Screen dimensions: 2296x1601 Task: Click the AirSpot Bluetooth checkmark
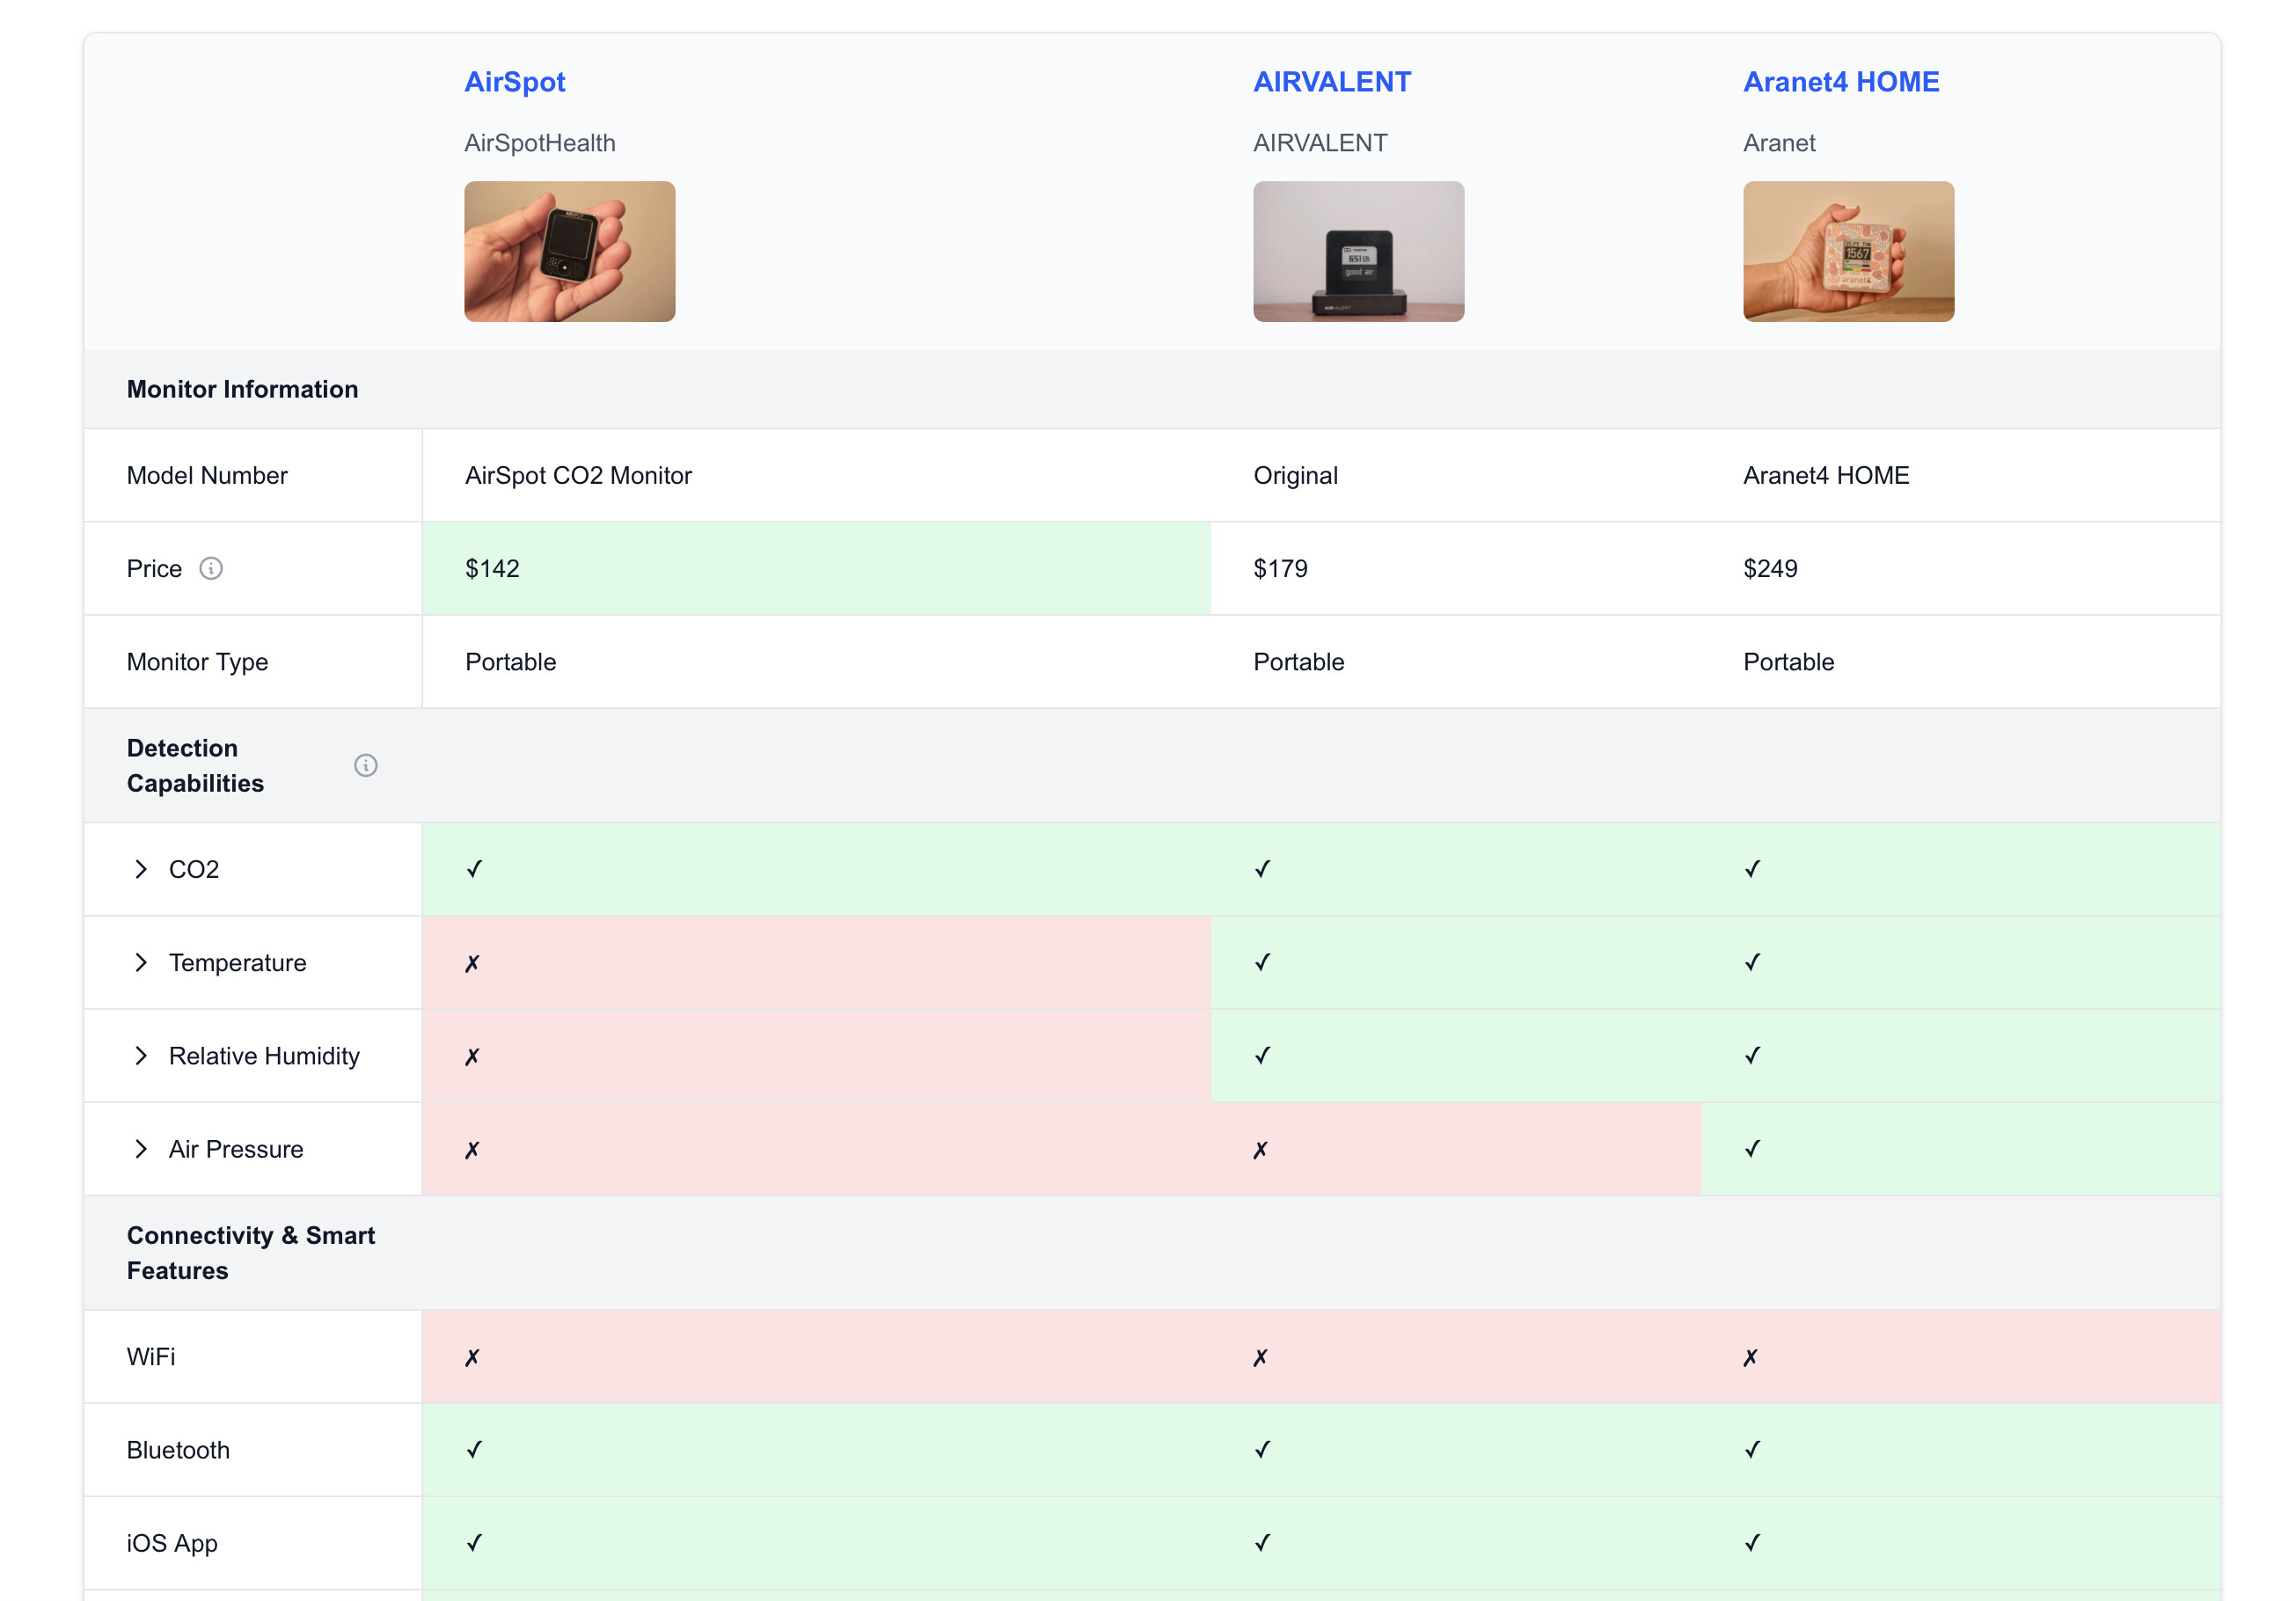click(x=474, y=1449)
